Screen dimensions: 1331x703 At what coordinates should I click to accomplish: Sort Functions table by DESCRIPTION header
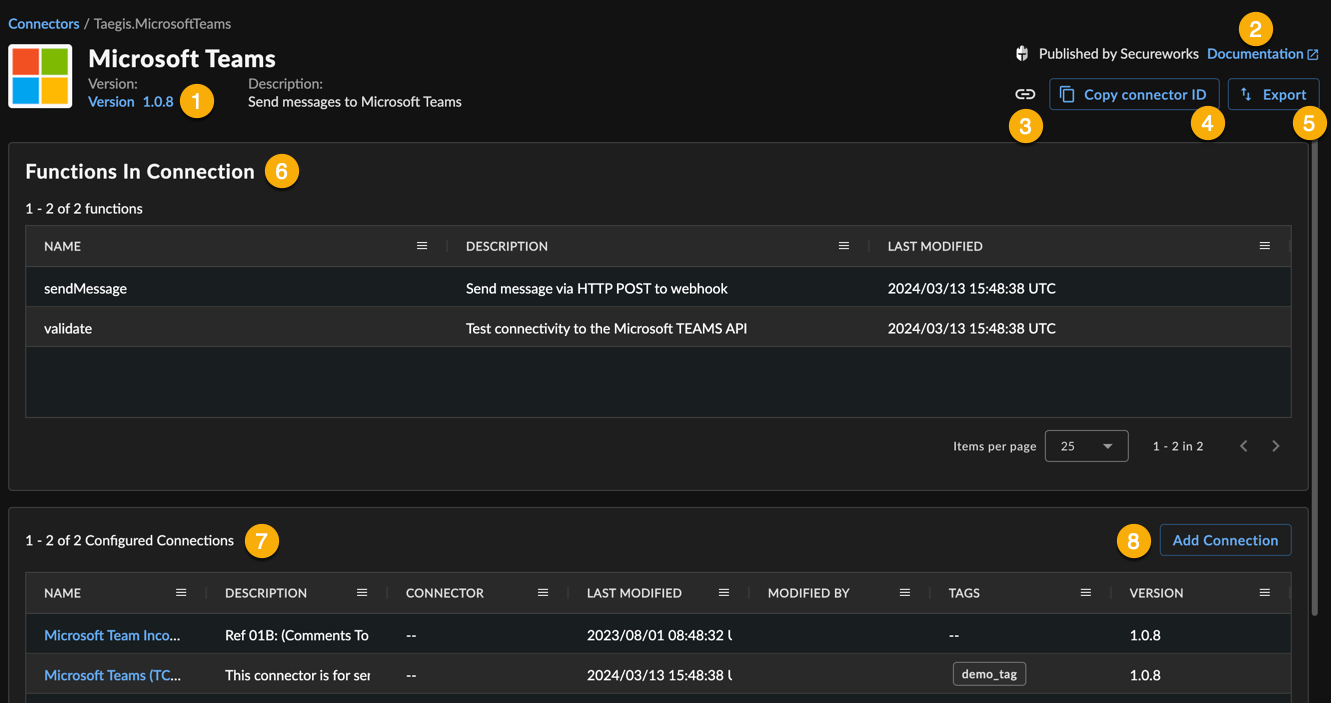[x=507, y=246]
